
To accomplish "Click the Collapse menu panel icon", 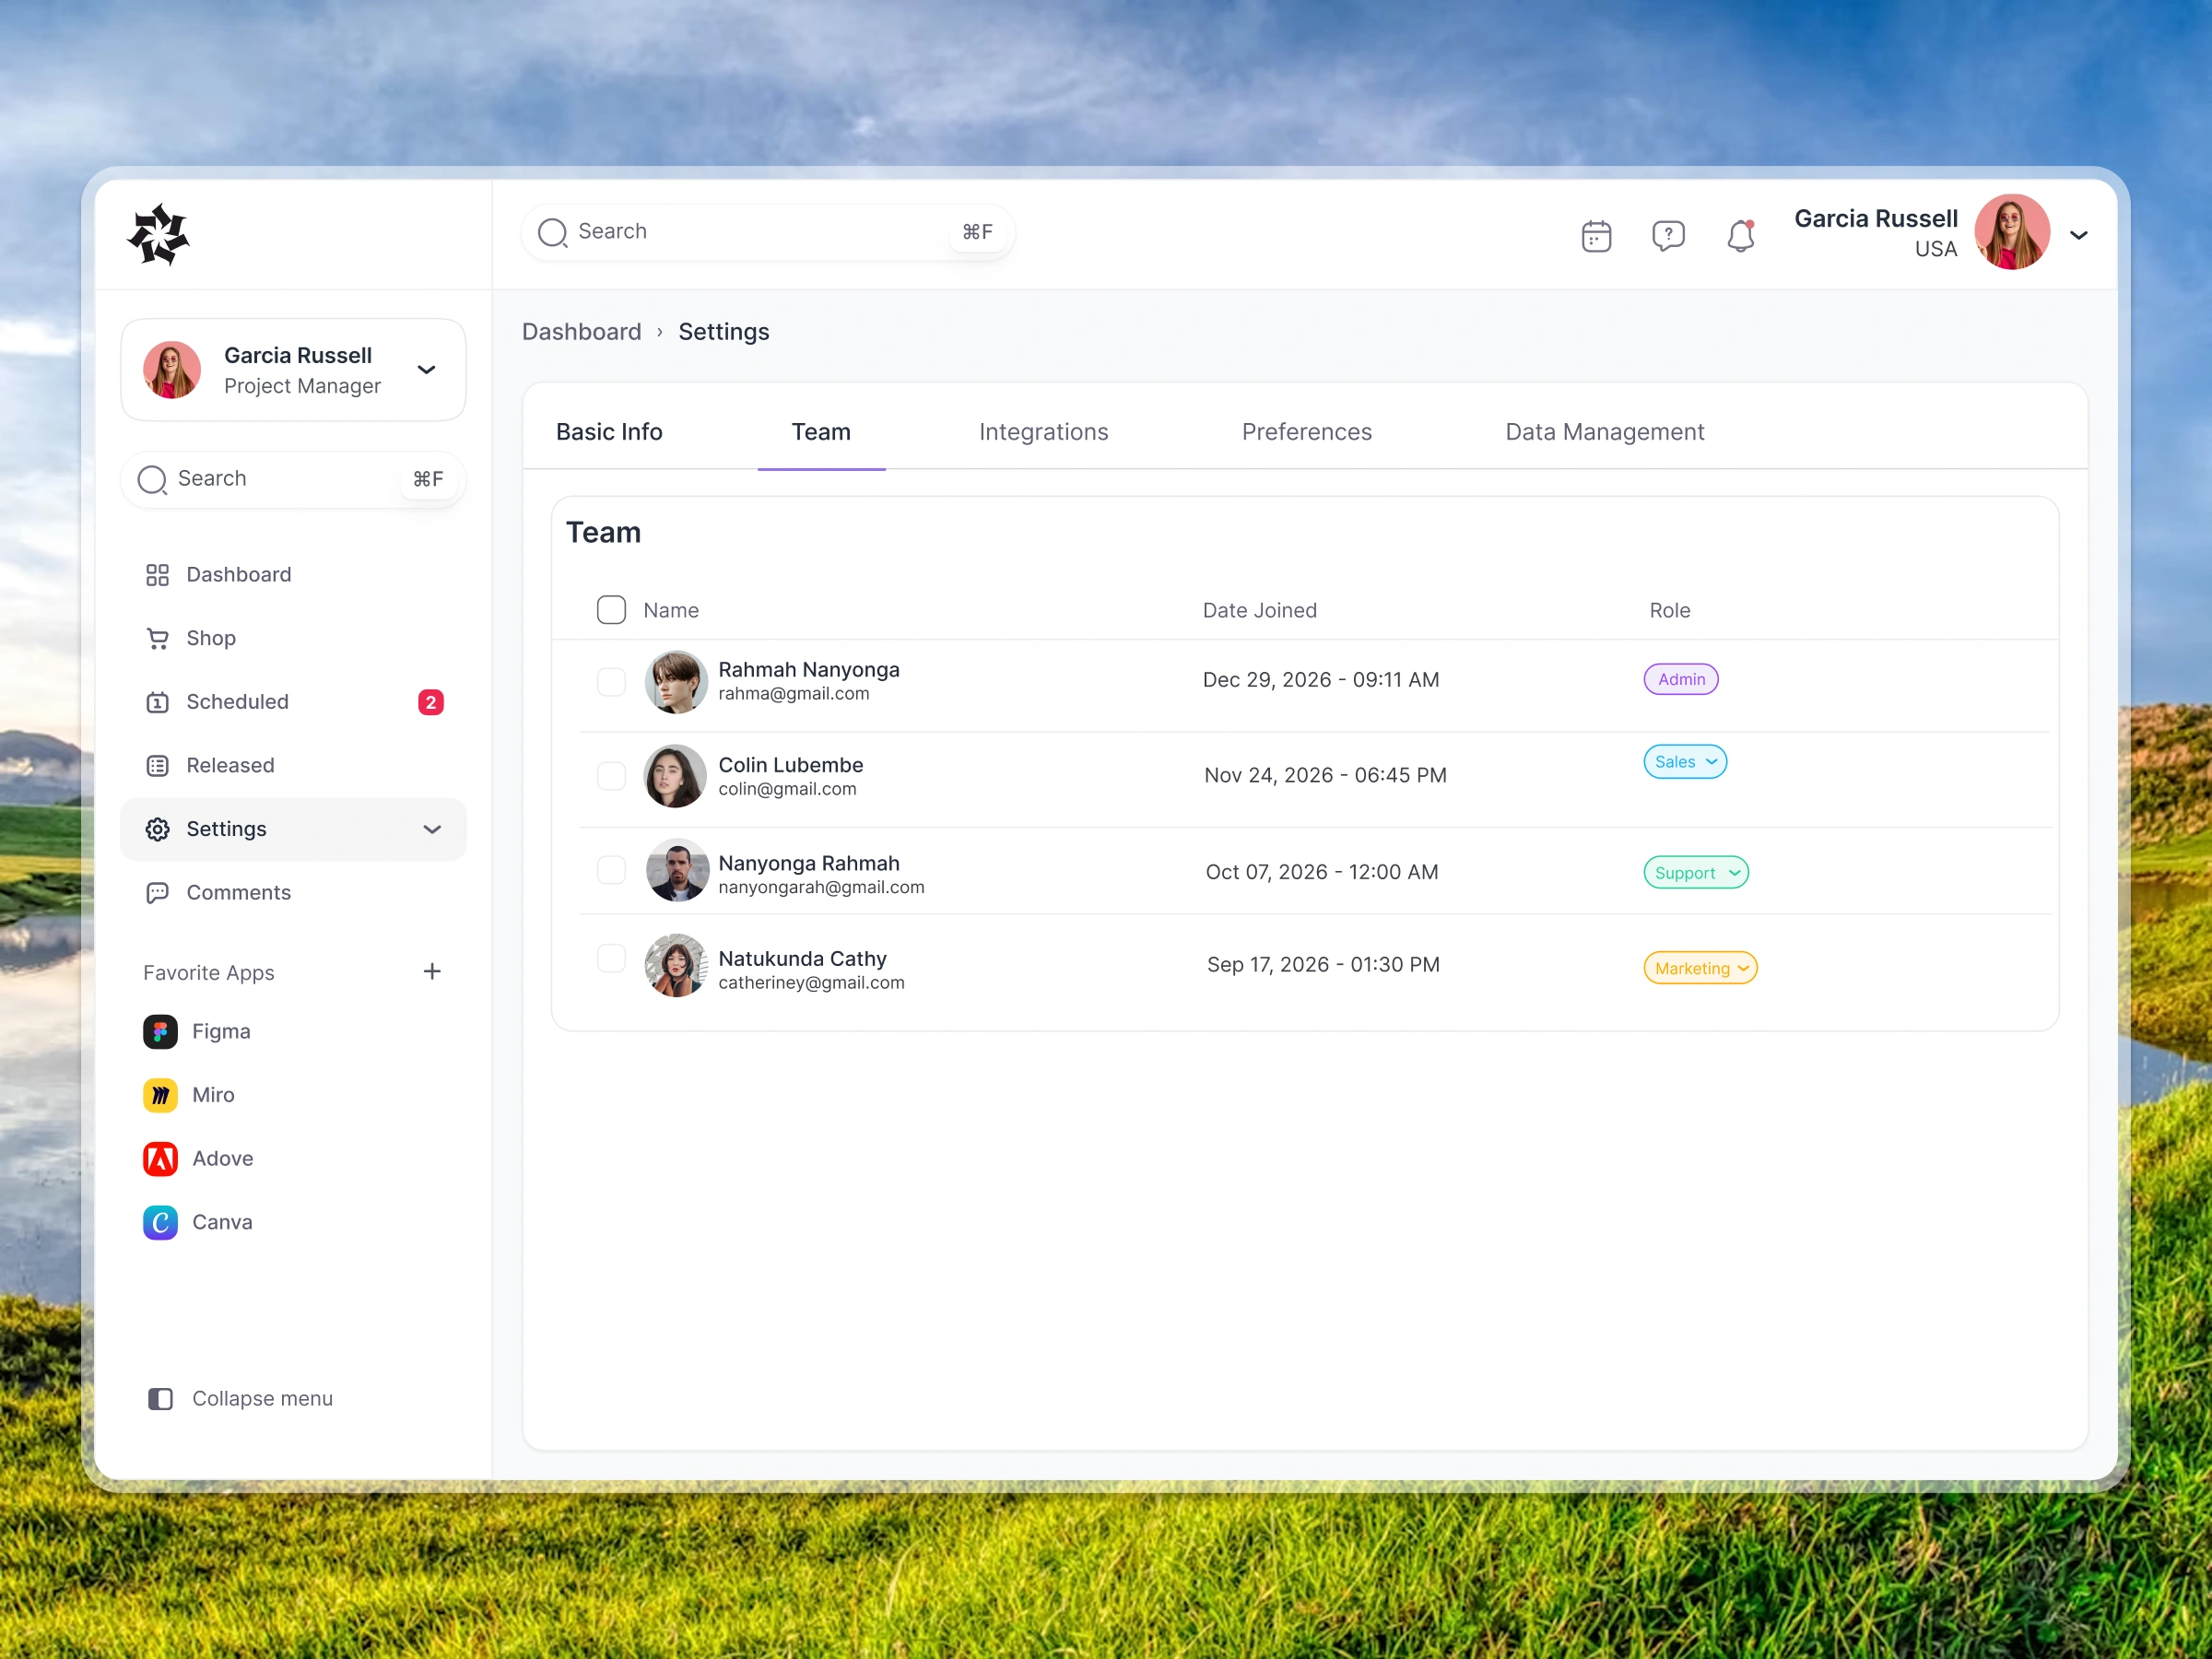I will (160, 1399).
